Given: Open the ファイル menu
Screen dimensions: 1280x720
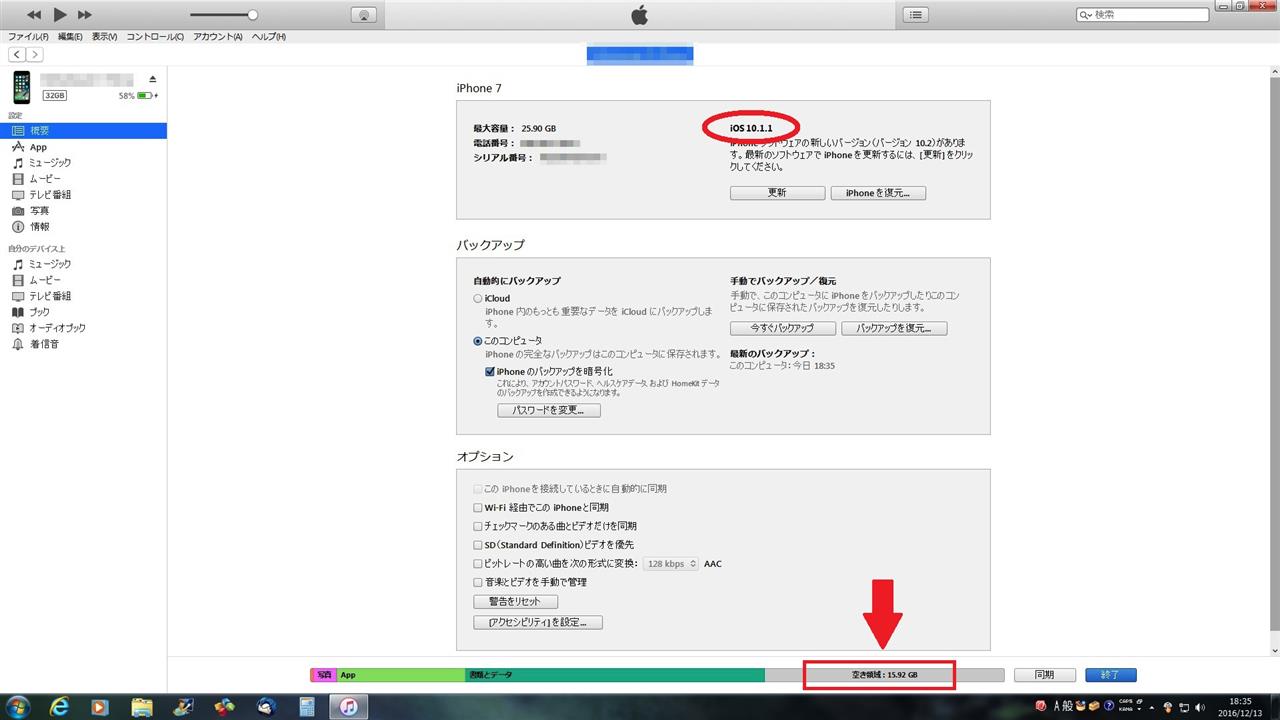Looking at the screenshot, I should pyautogui.click(x=28, y=37).
